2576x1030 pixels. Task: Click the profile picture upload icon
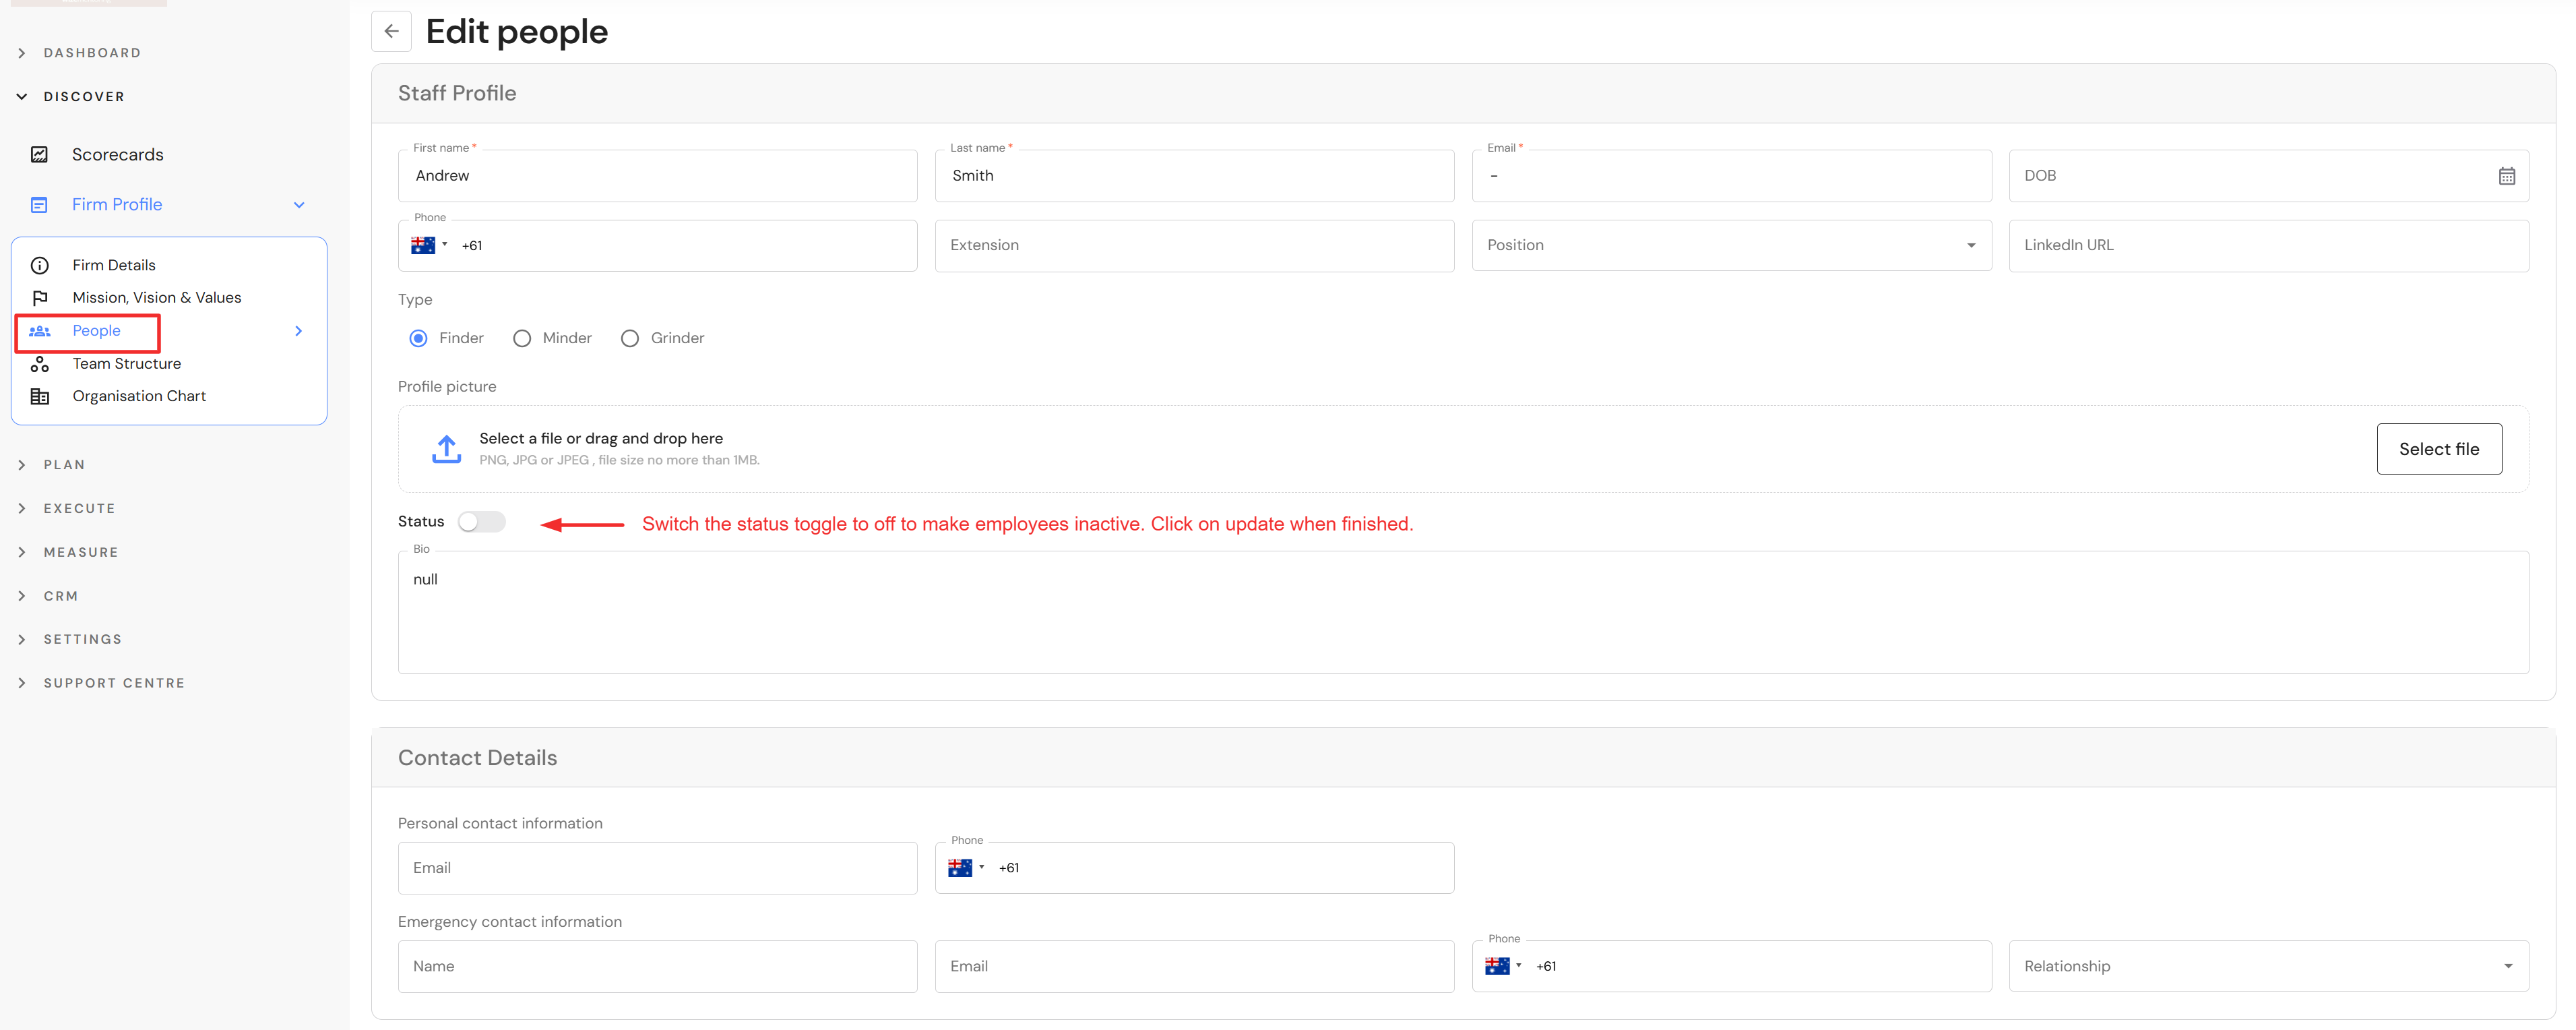(x=446, y=449)
